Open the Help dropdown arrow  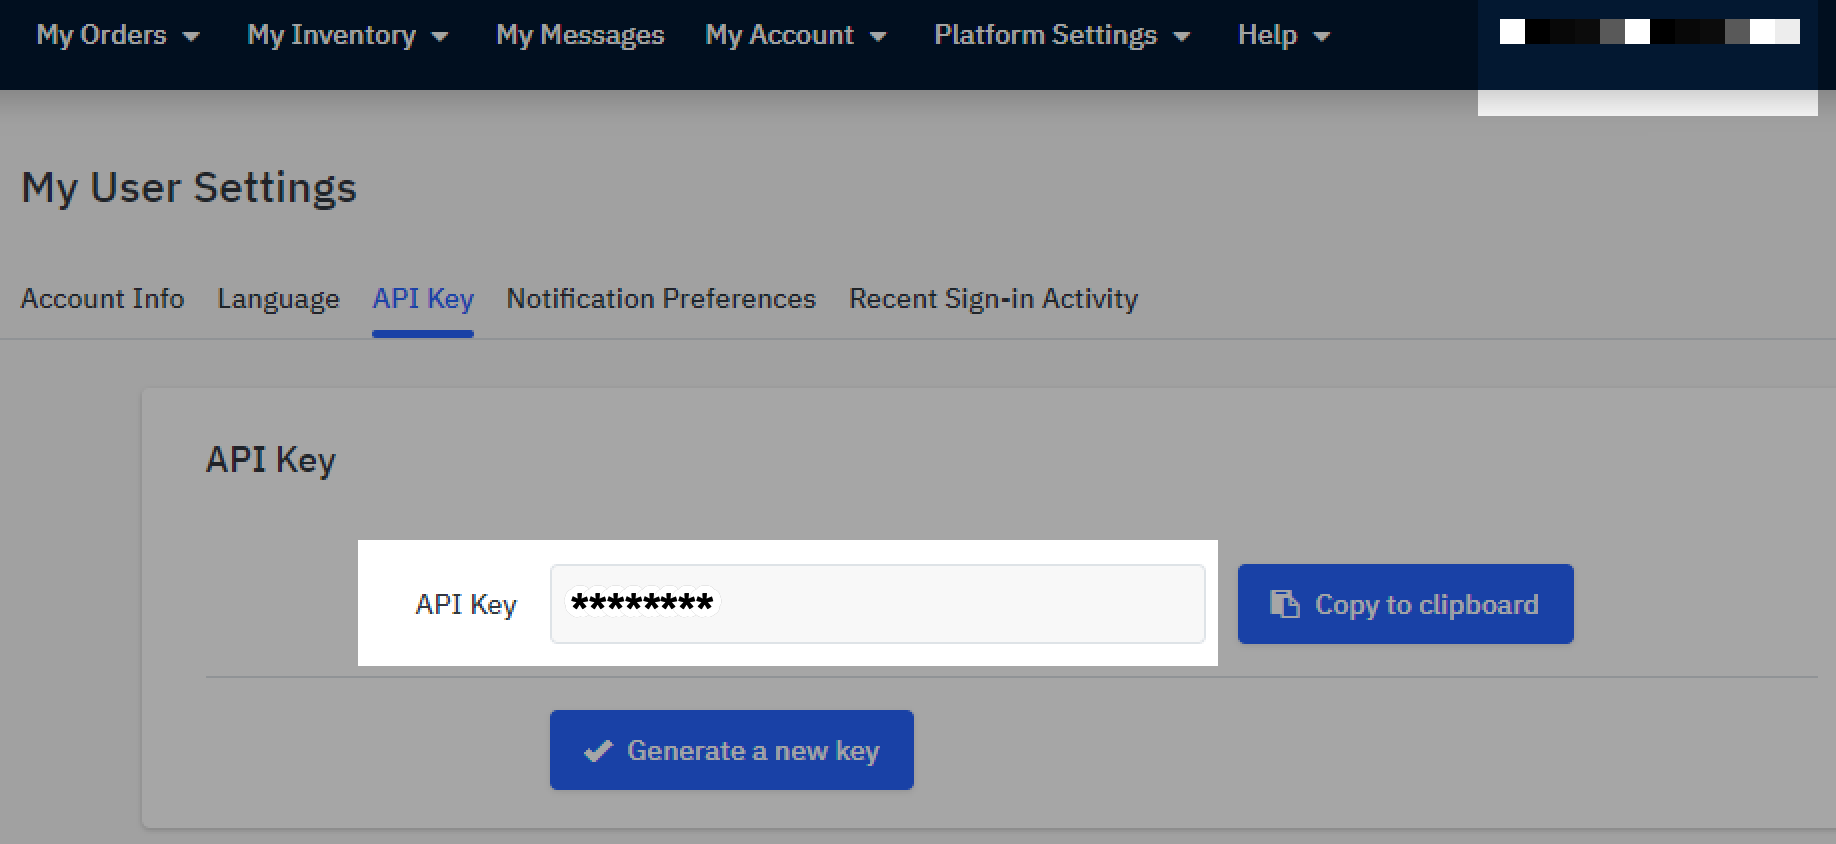(x=1321, y=37)
